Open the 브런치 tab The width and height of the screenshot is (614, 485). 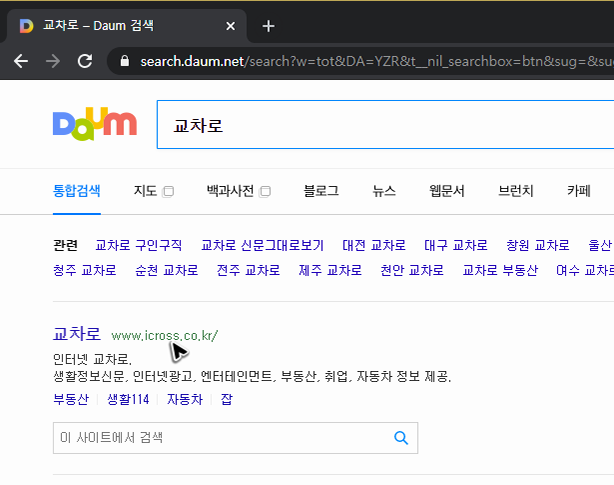coord(516,191)
